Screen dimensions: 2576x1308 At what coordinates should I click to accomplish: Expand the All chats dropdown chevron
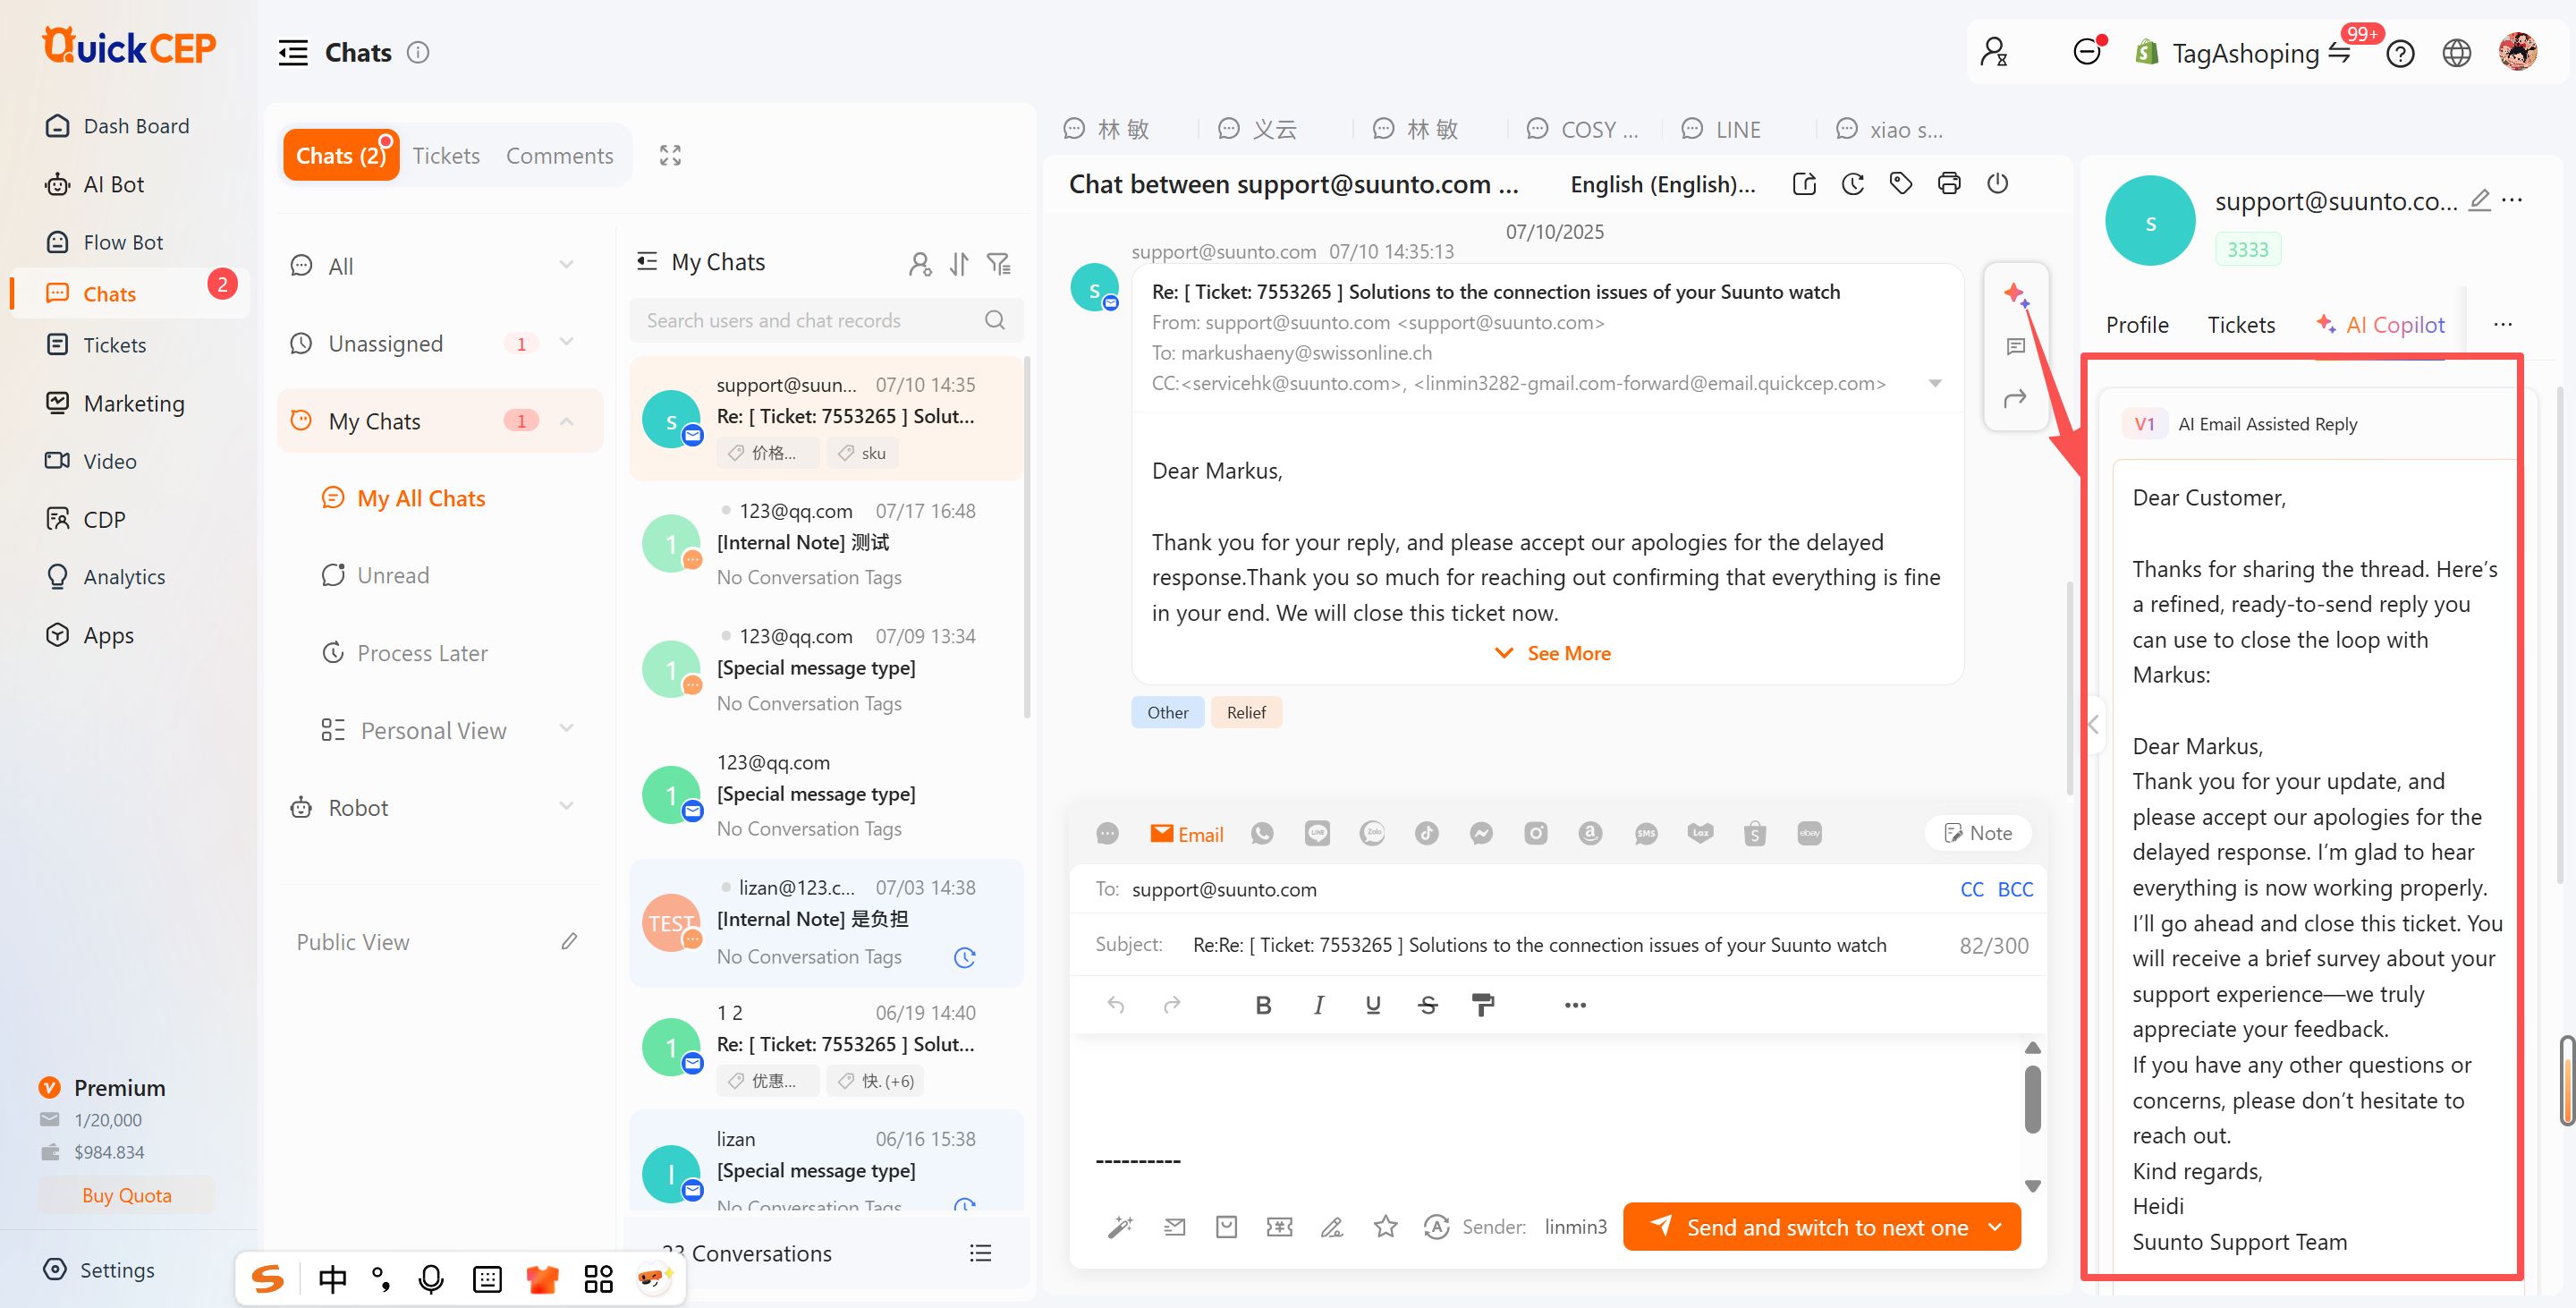pos(566,265)
